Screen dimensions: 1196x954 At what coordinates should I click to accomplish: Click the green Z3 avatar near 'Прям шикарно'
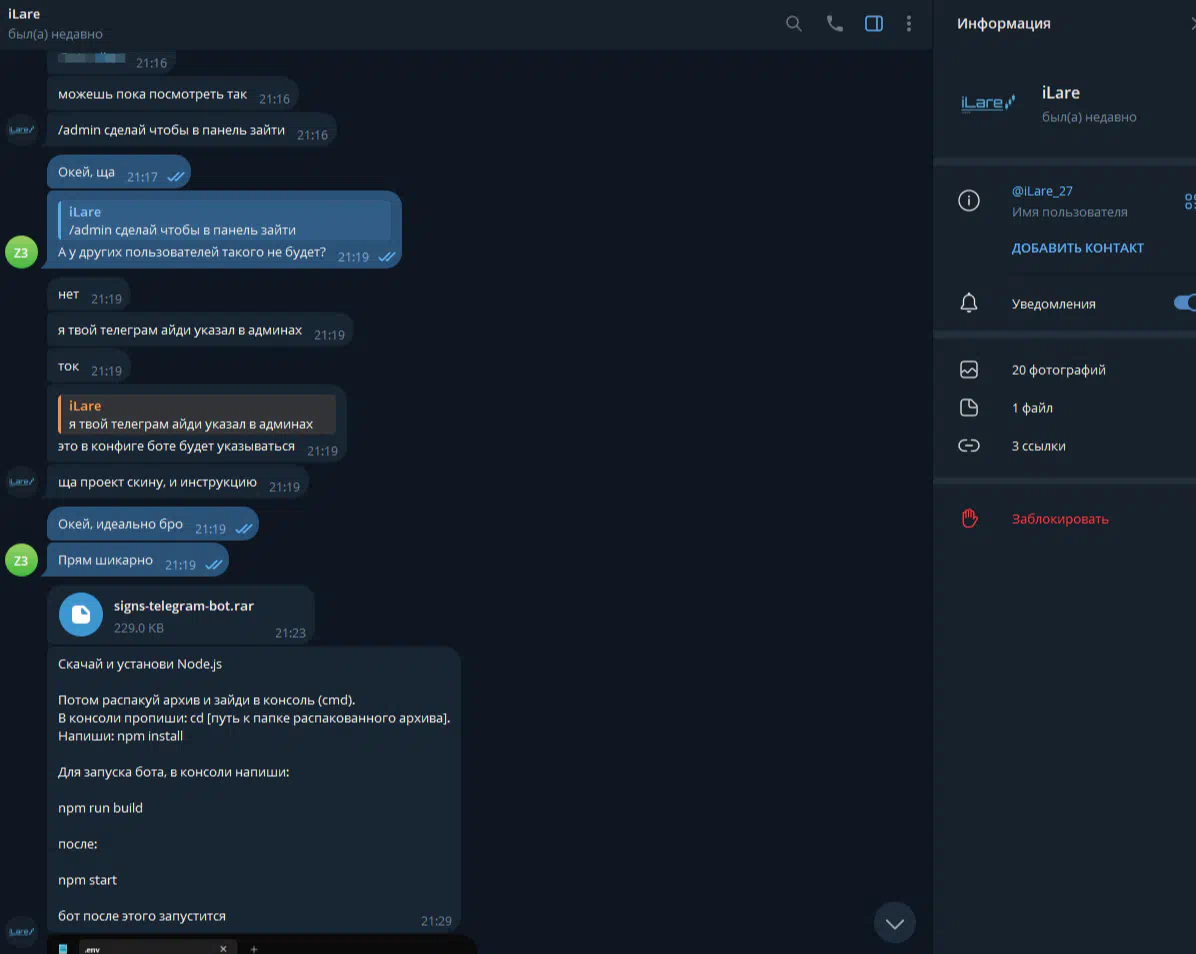pyautogui.click(x=21, y=561)
